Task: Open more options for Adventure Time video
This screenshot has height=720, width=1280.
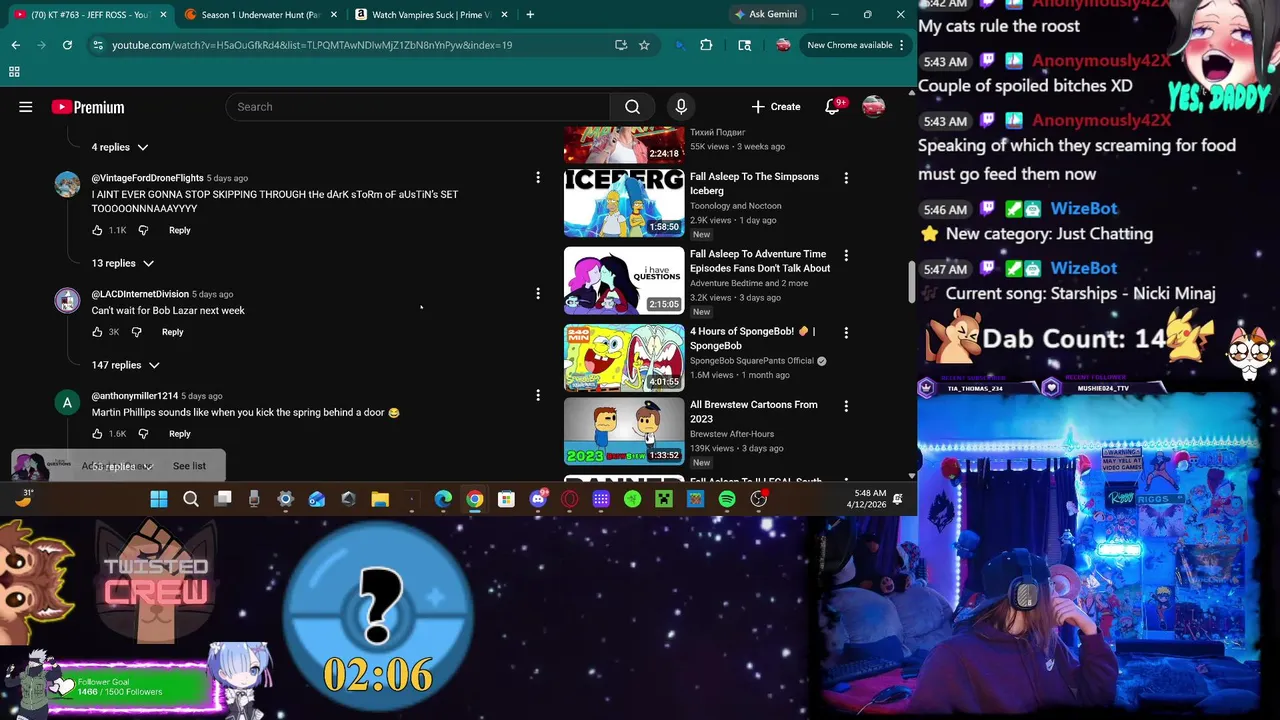Action: tap(846, 255)
